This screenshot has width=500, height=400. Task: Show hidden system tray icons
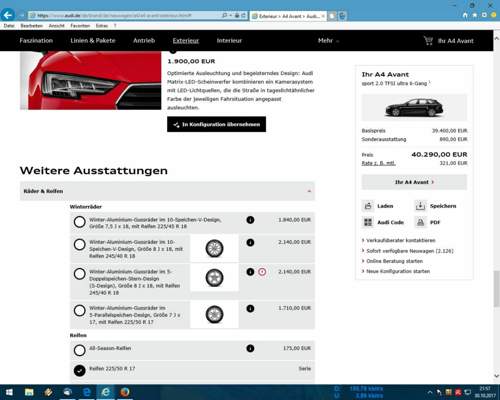(x=430, y=392)
